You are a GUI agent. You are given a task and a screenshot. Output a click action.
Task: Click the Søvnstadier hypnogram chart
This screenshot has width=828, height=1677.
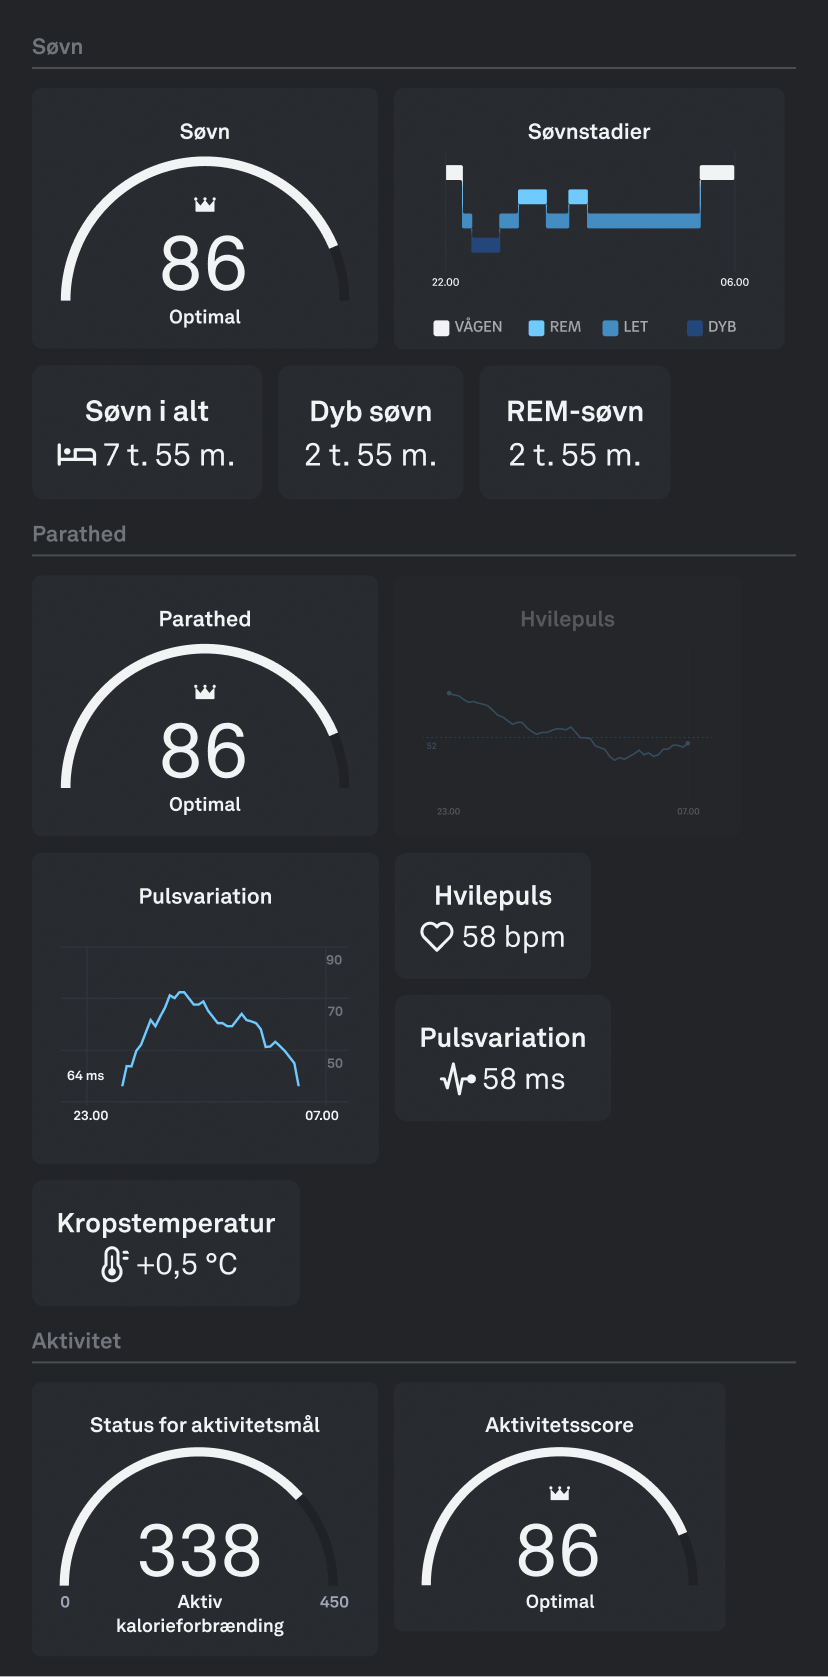[x=589, y=215]
